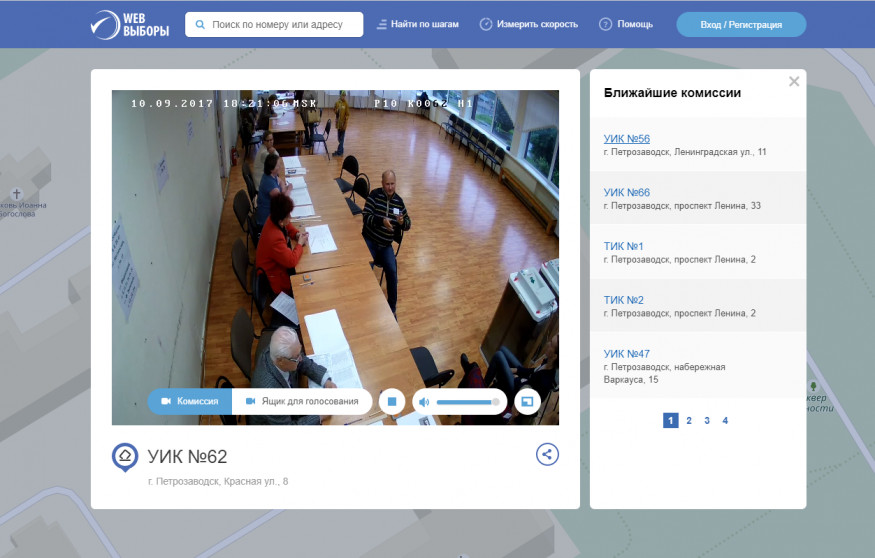Viewport: 875px width, 558px height.
Task: Switch to Ящик для голосования camera
Action: point(302,401)
